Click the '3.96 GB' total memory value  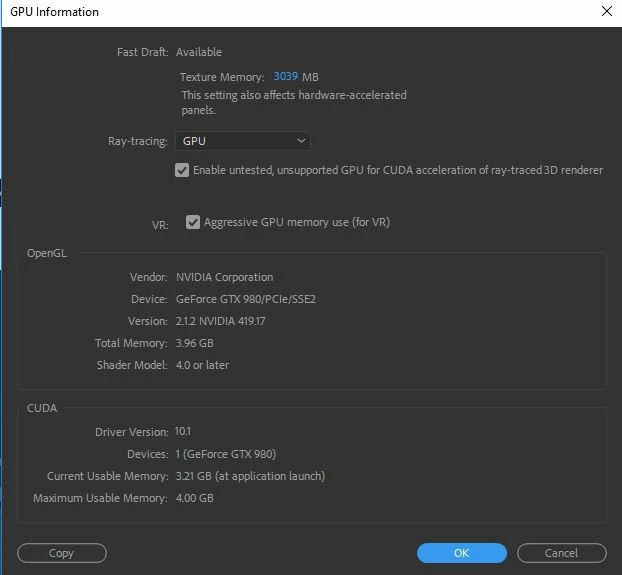click(x=195, y=343)
